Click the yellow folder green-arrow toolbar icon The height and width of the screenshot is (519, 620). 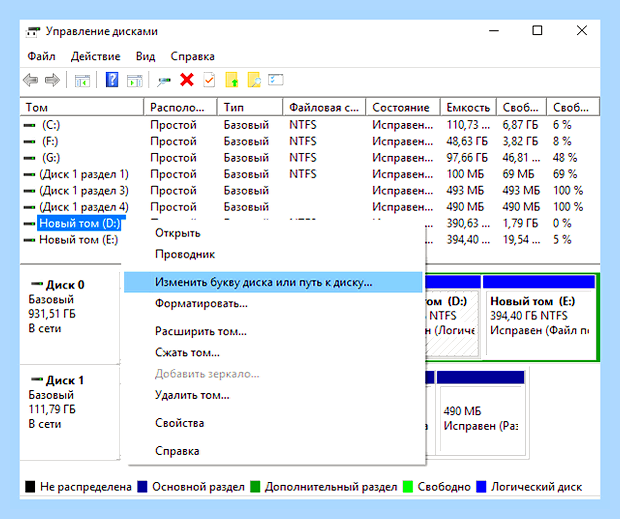point(232,80)
